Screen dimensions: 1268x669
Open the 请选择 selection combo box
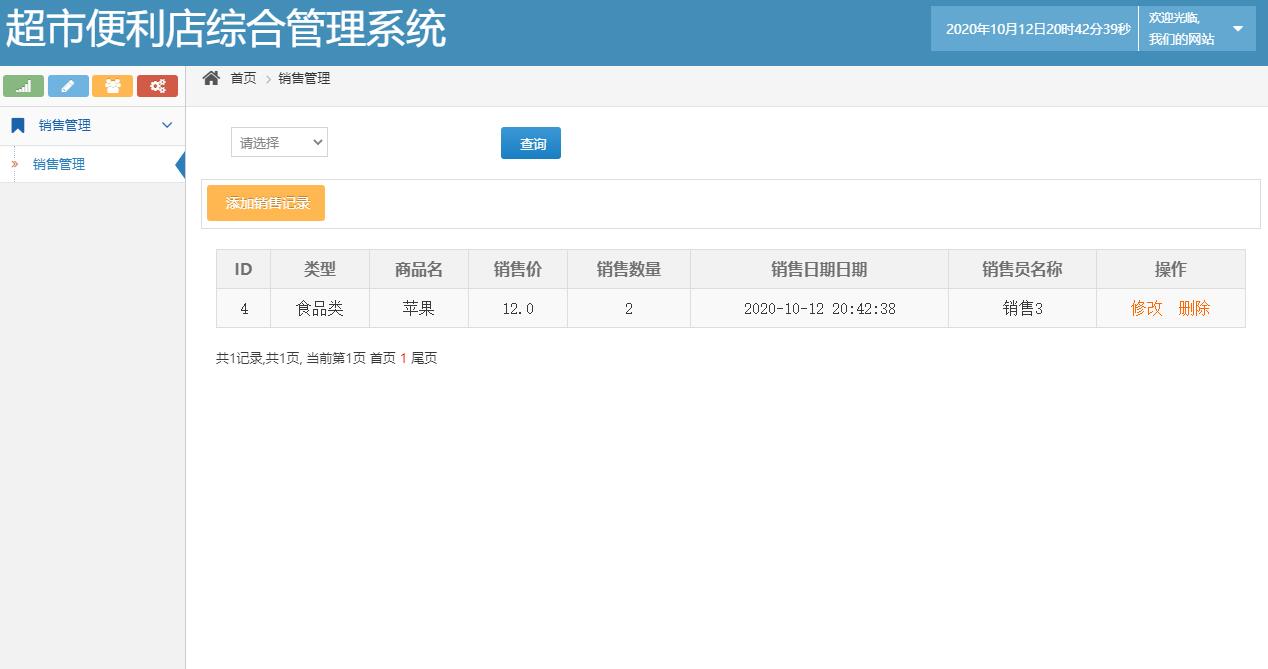[x=278, y=142]
